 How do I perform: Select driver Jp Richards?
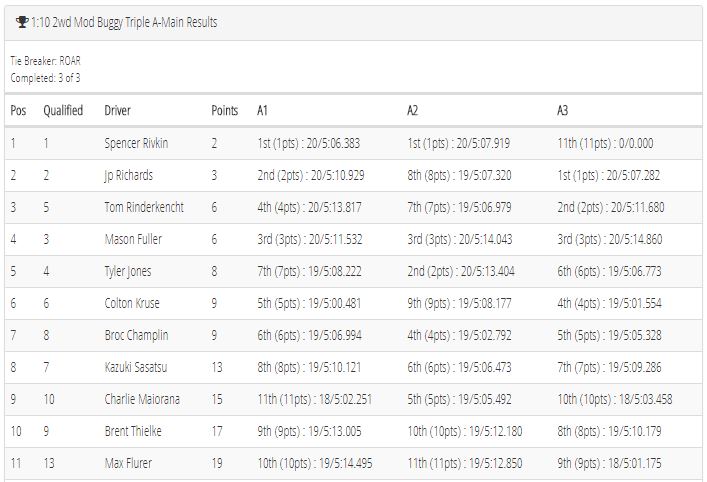129,175
